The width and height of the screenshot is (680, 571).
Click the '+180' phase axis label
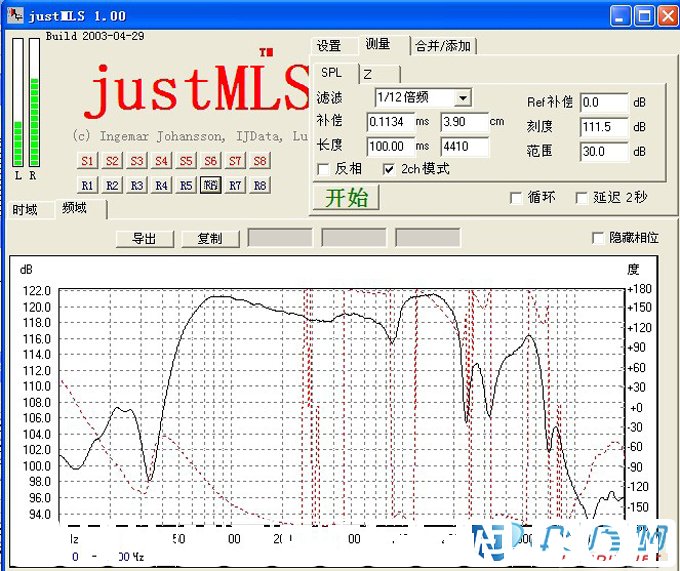(640, 289)
